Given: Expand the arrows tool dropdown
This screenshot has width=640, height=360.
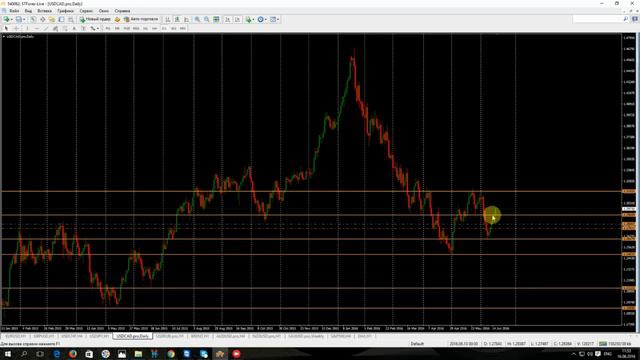Looking at the screenshot, I should [98, 28].
